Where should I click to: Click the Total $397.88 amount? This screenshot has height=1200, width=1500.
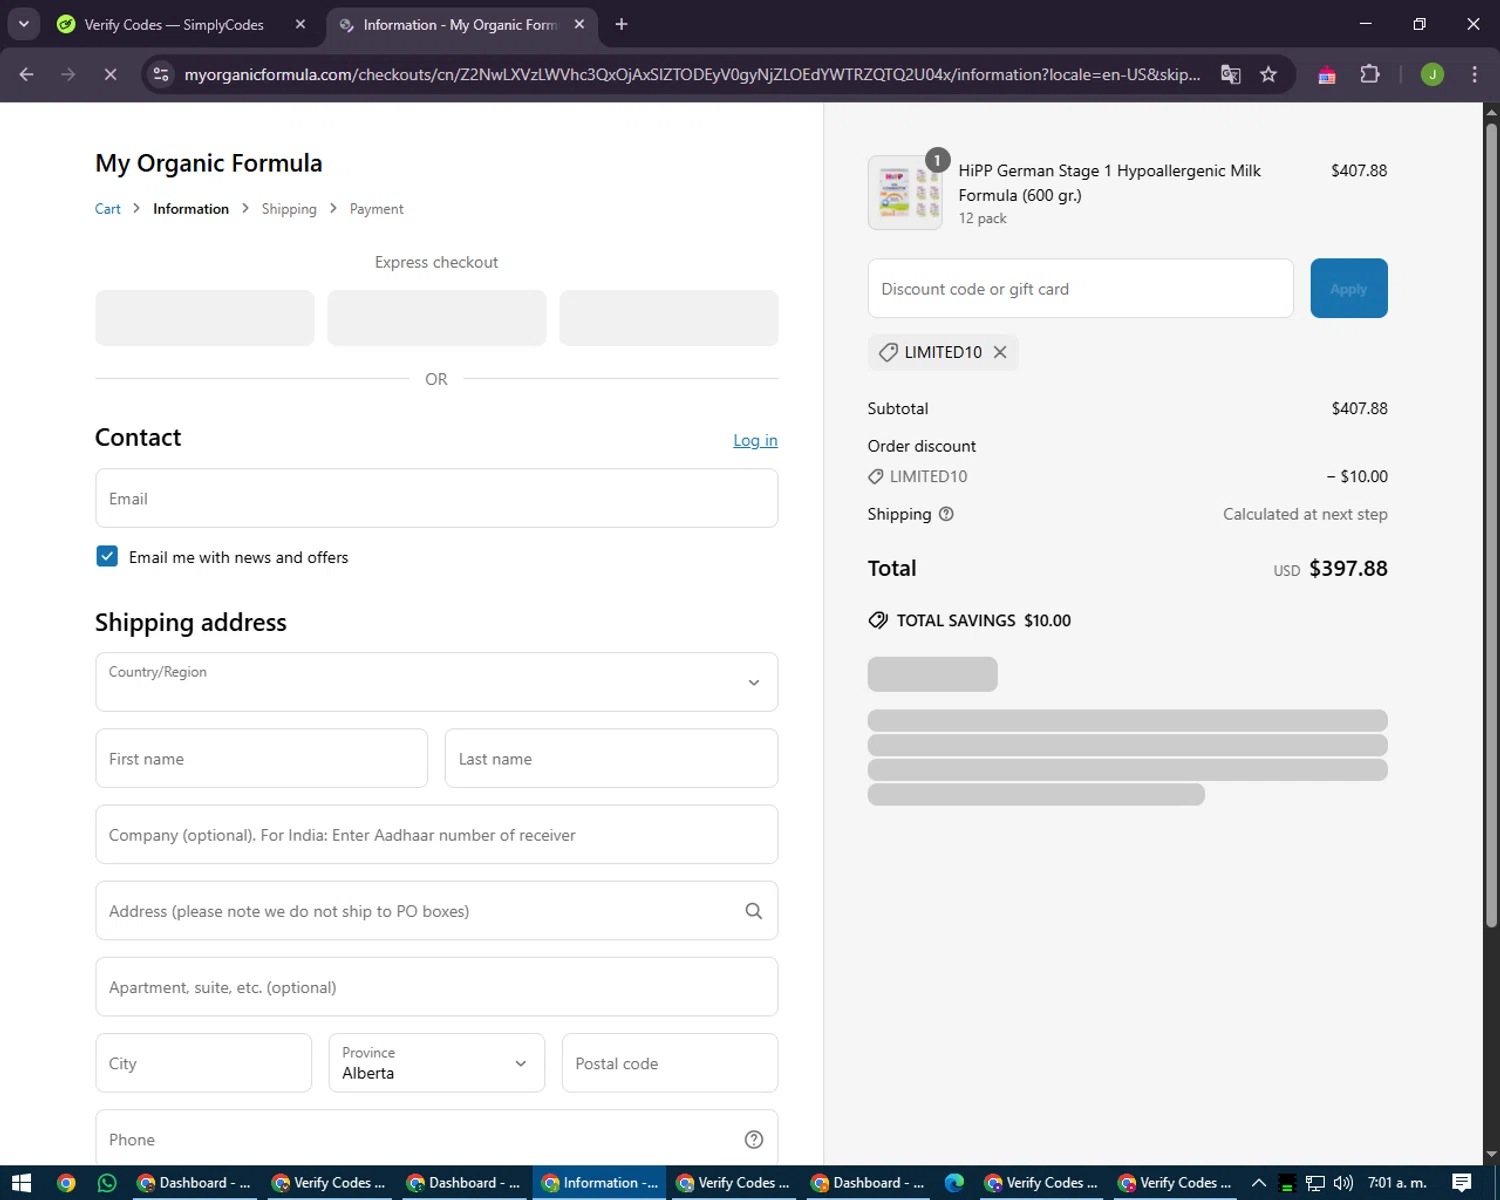pos(1348,568)
